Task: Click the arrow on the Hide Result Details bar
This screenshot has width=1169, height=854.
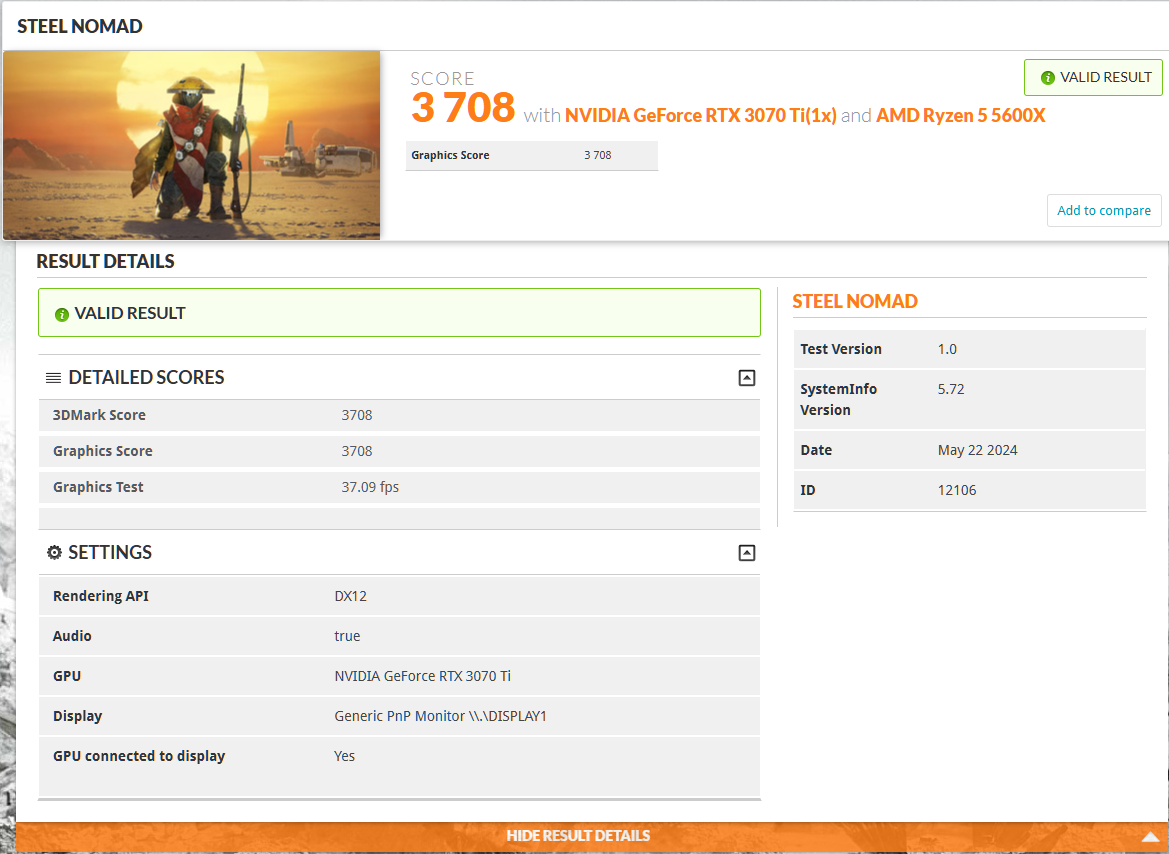Action: (x=1150, y=837)
